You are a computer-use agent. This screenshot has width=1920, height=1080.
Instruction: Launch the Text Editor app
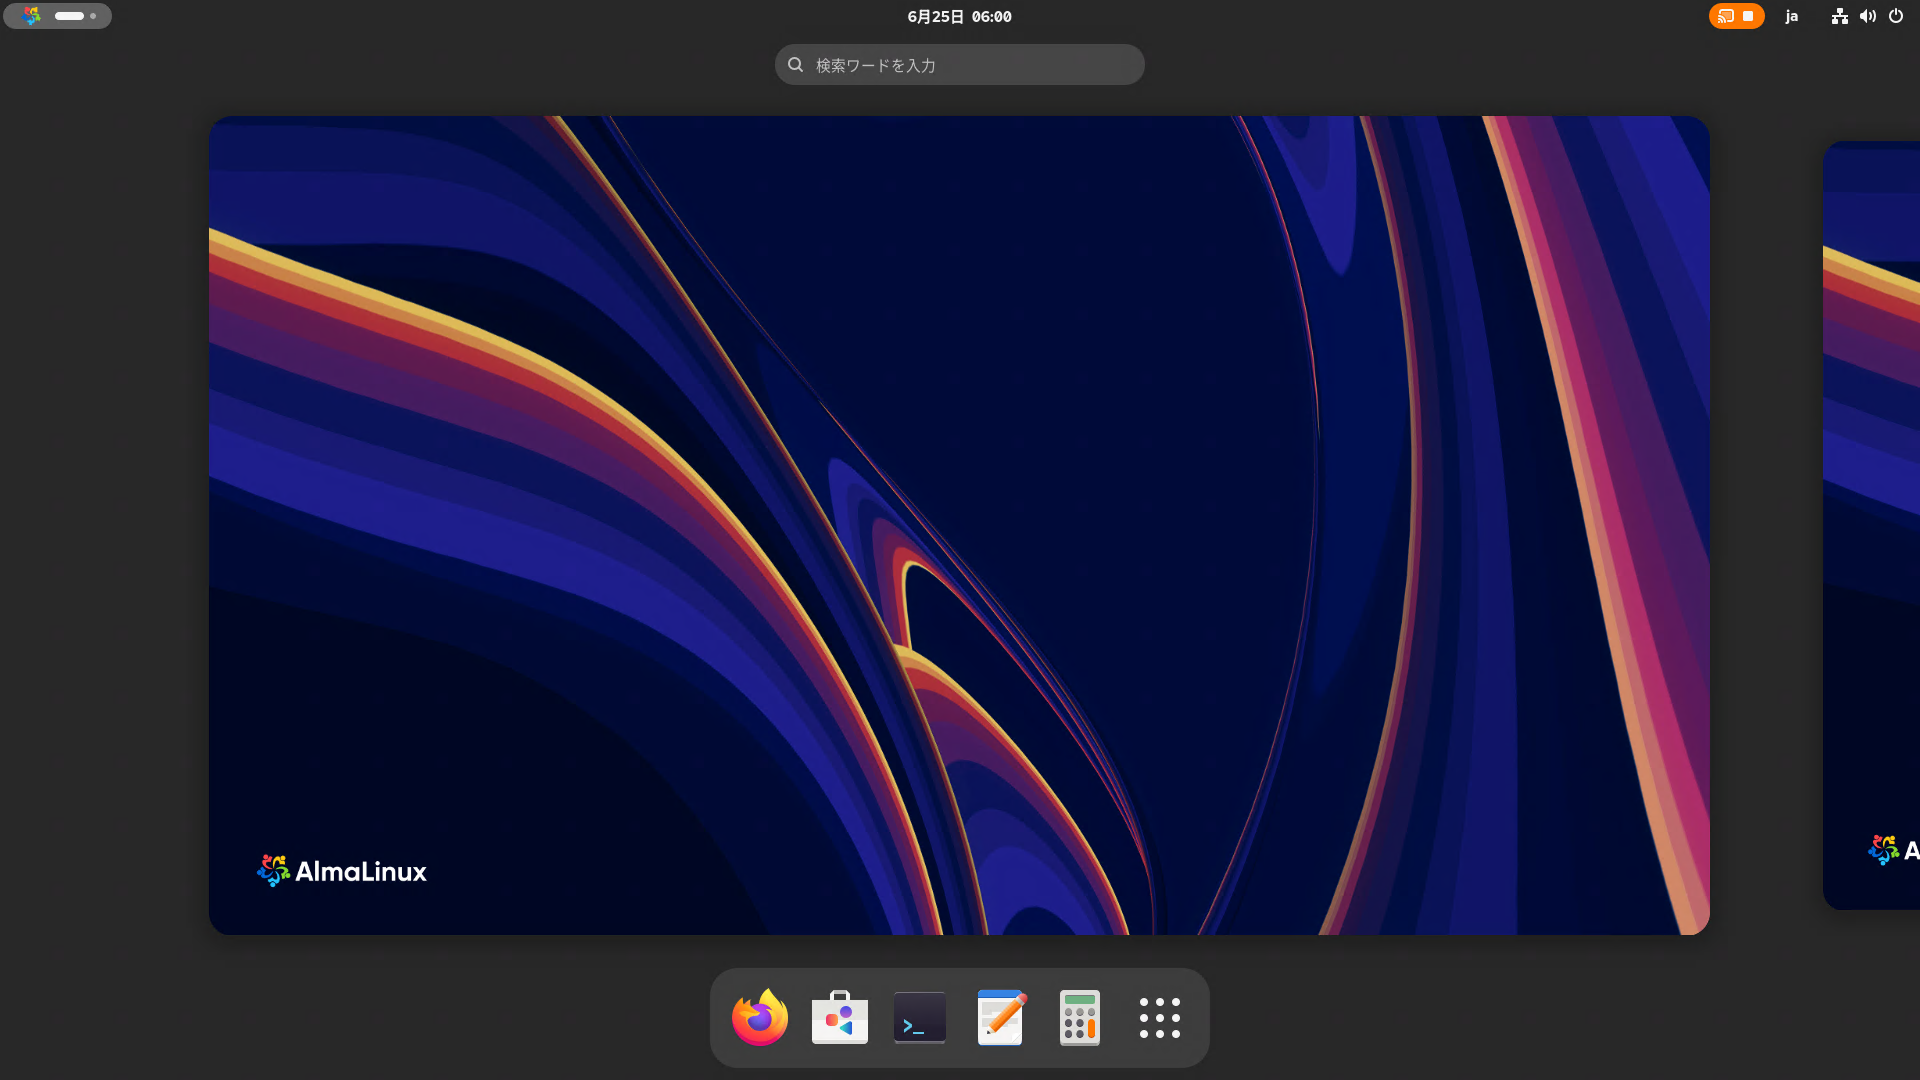(999, 1018)
